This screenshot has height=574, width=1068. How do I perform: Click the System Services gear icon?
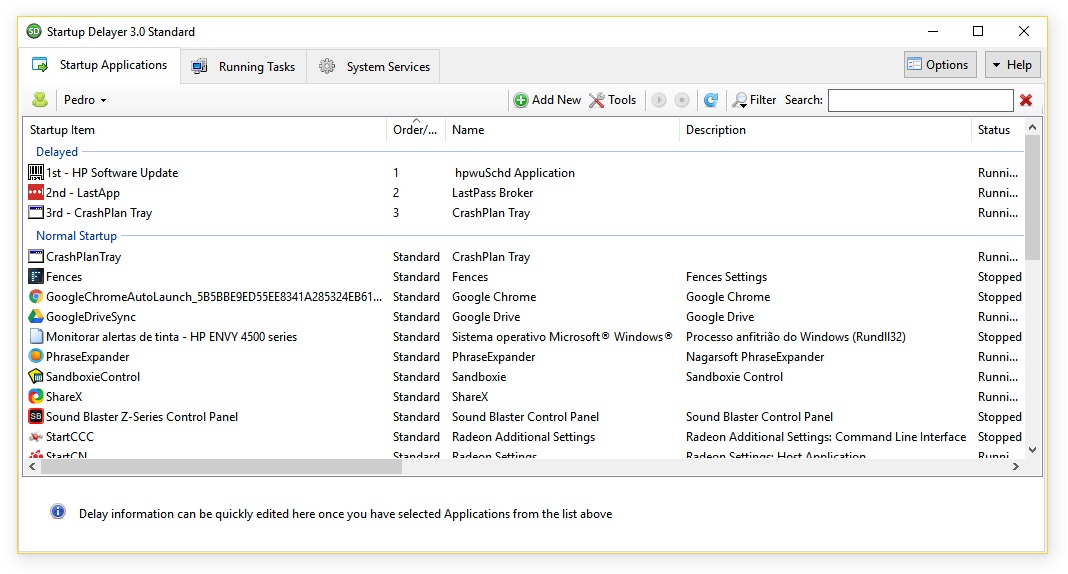click(328, 66)
